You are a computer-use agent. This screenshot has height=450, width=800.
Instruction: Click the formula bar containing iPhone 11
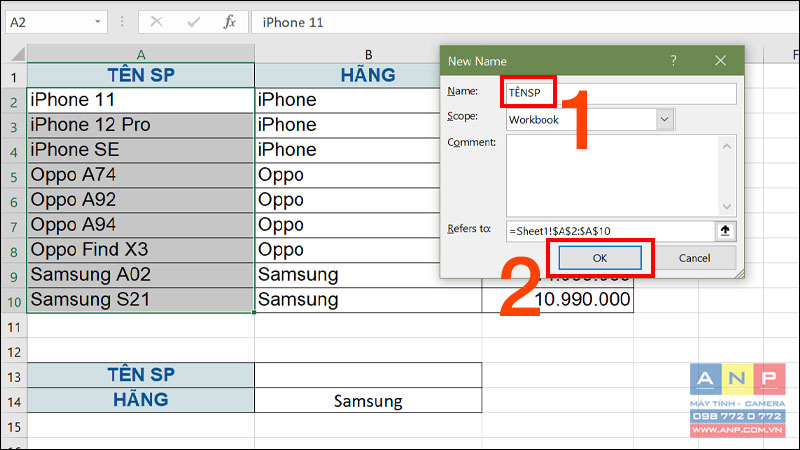click(x=526, y=22)
